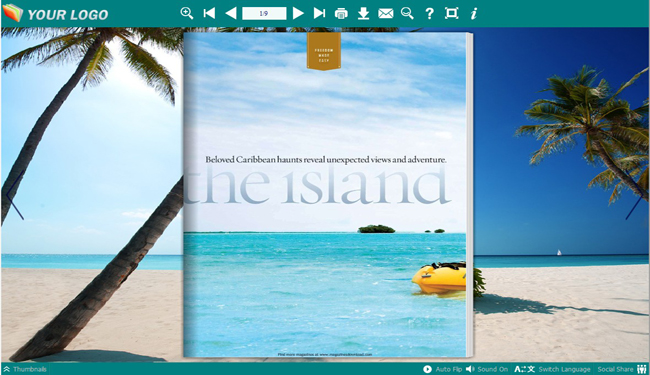Screen dimensions: 650x375
Task: Click the page number field showing 1/9
Action: (264, 13)
